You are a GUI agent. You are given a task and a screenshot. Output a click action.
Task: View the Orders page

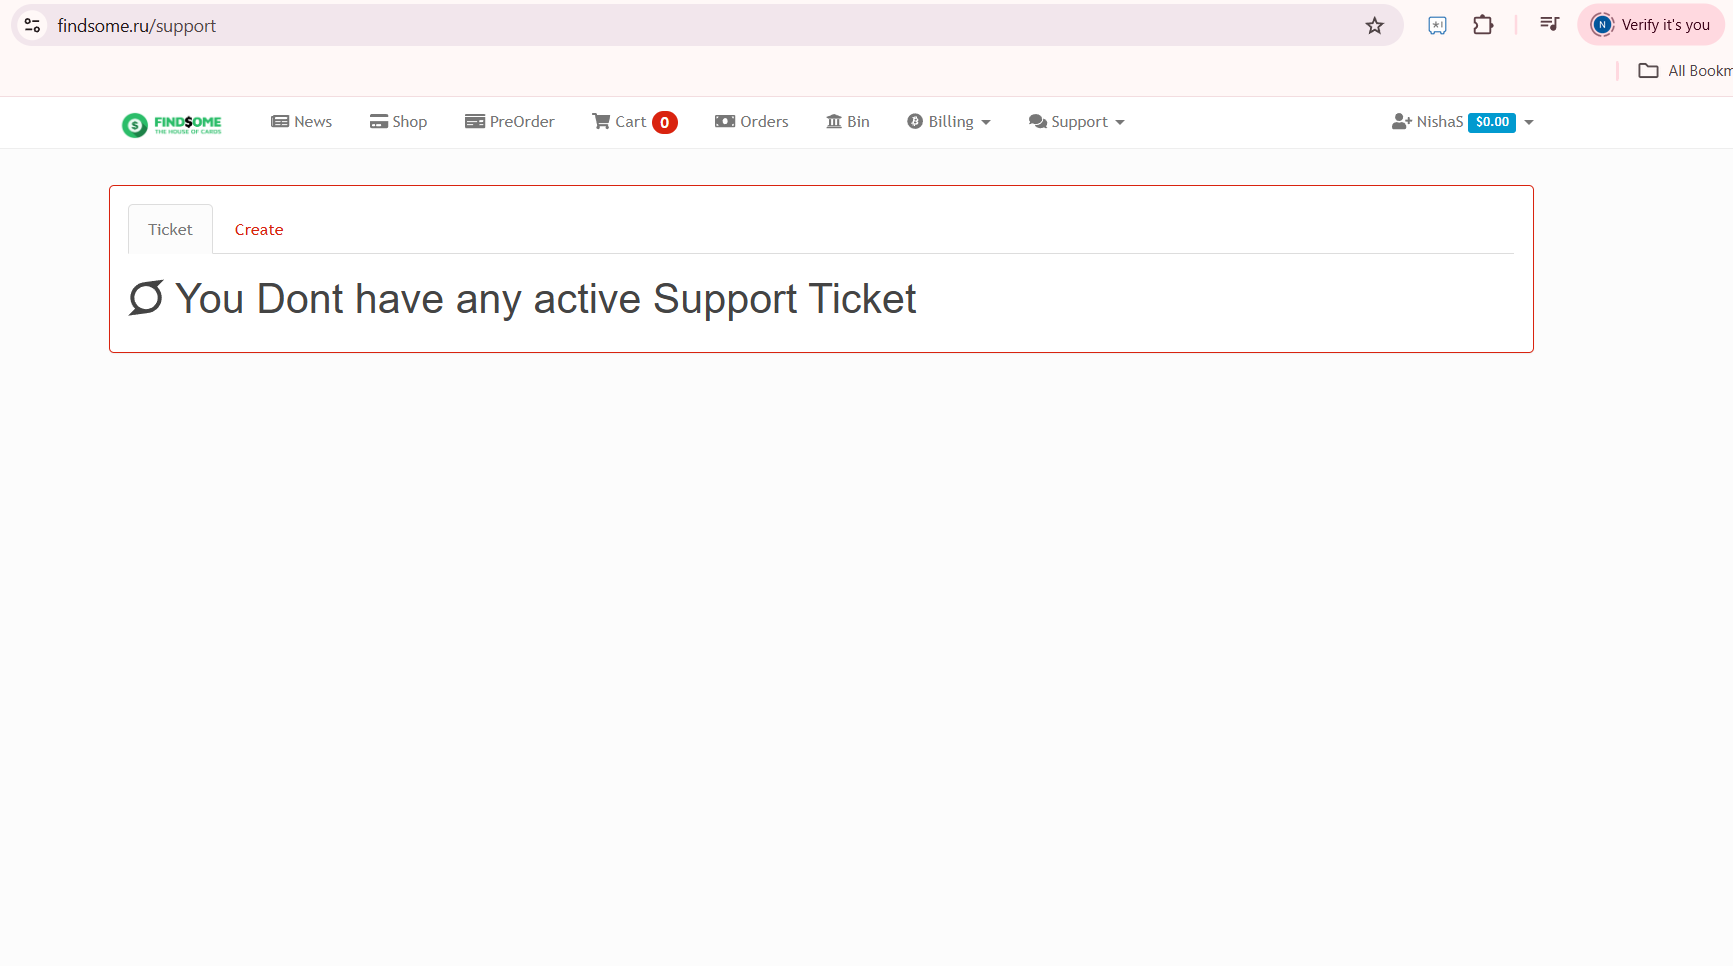(751, 122)
